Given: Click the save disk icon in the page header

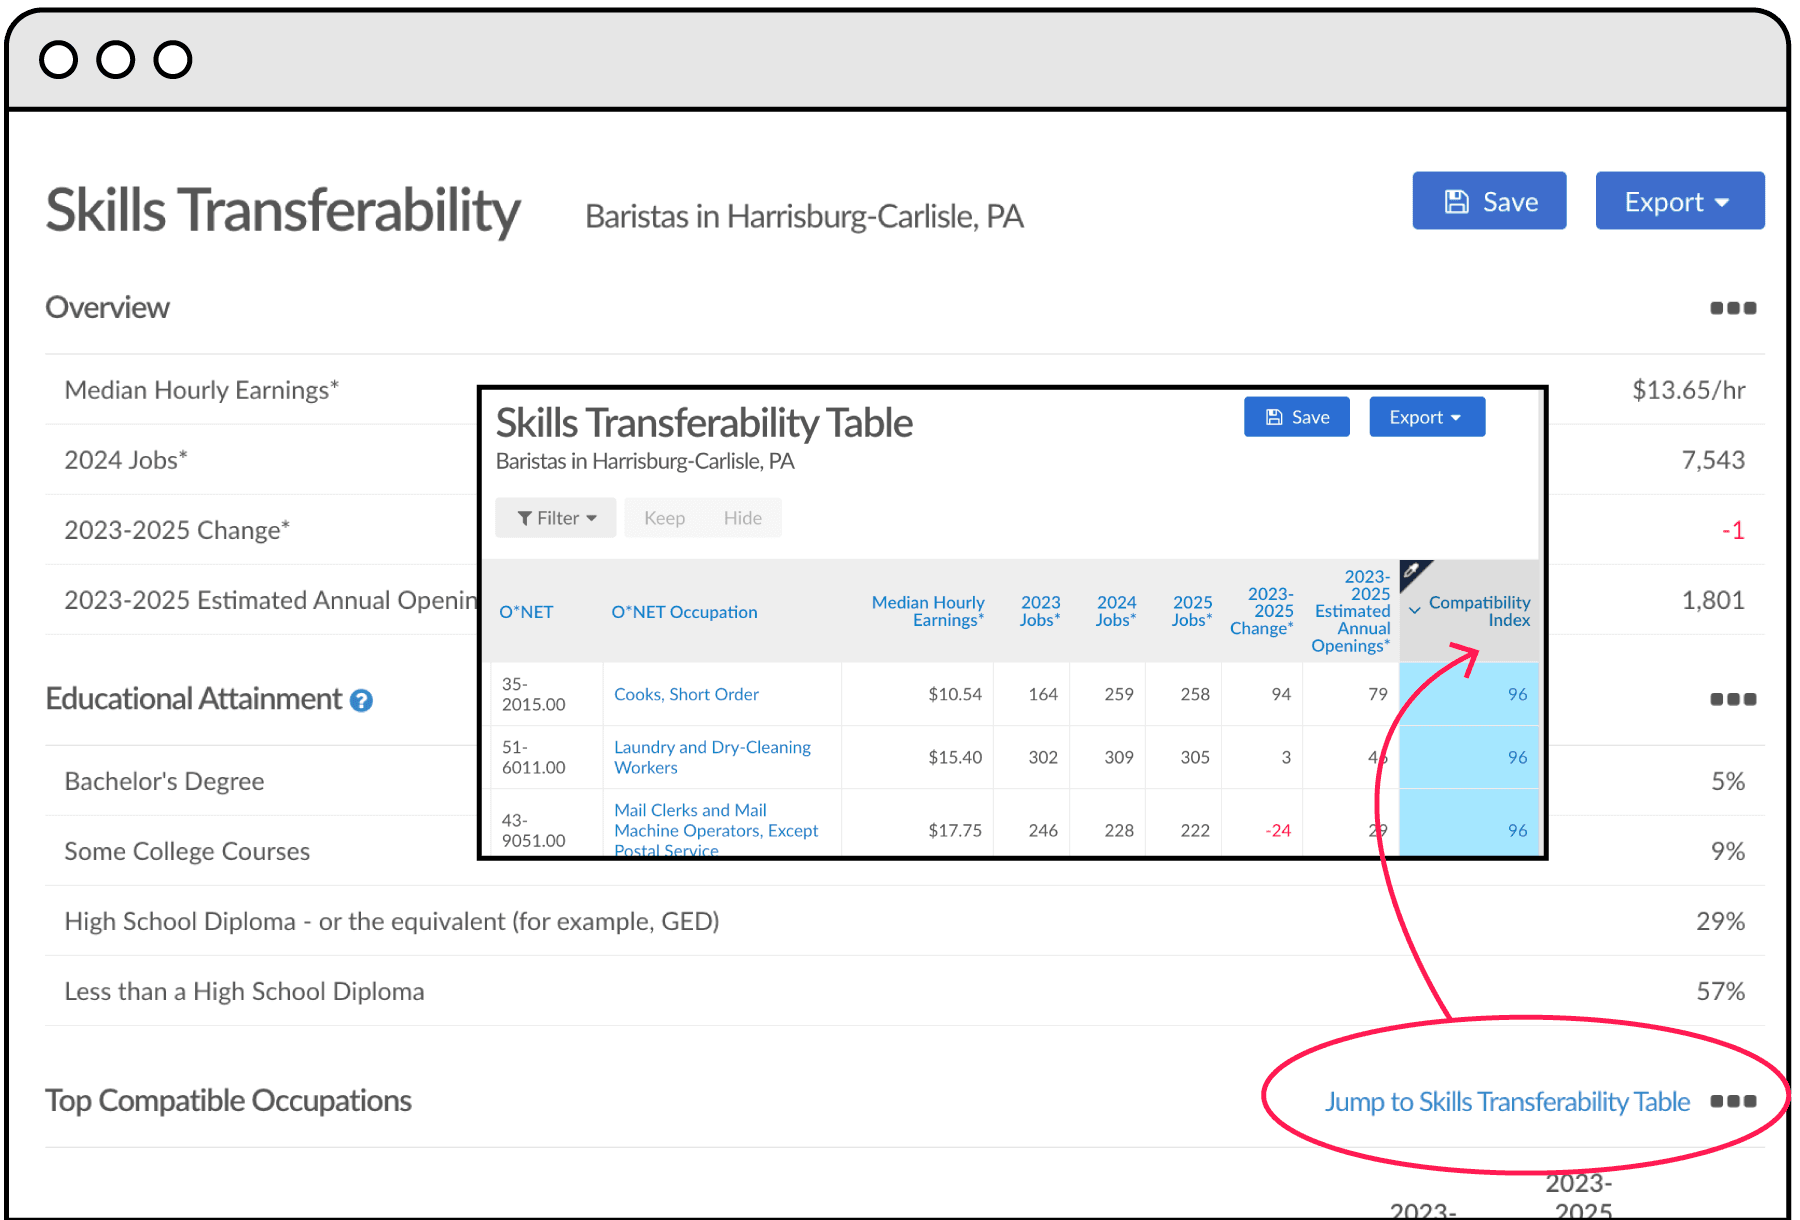Looking at the screenshot, I should (x=1457, y=200).
